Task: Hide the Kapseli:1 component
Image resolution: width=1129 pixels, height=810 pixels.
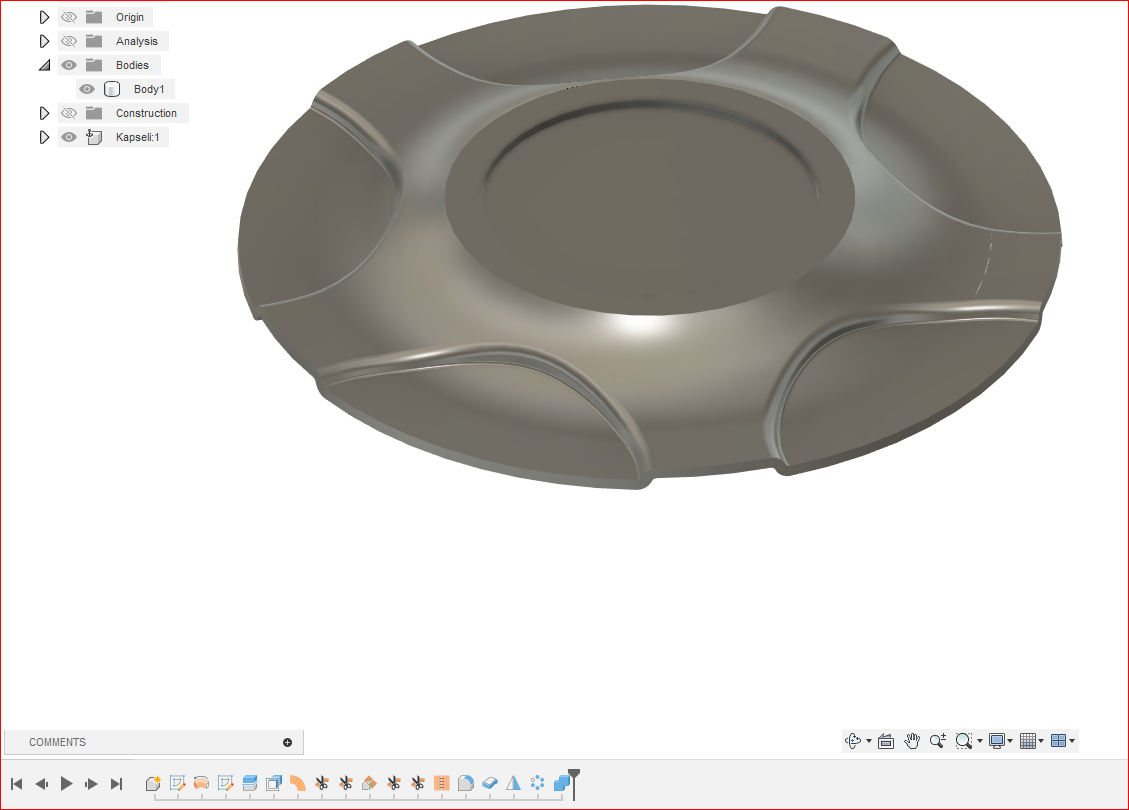Action: [68, 137]
